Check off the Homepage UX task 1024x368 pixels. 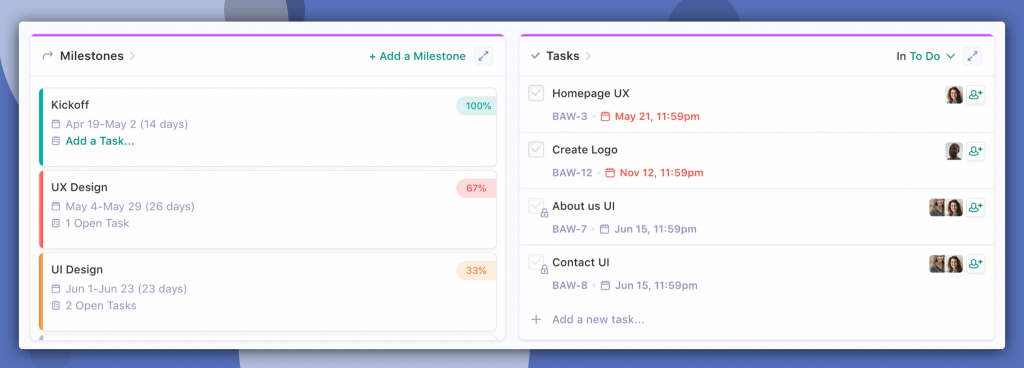(536, 93)
